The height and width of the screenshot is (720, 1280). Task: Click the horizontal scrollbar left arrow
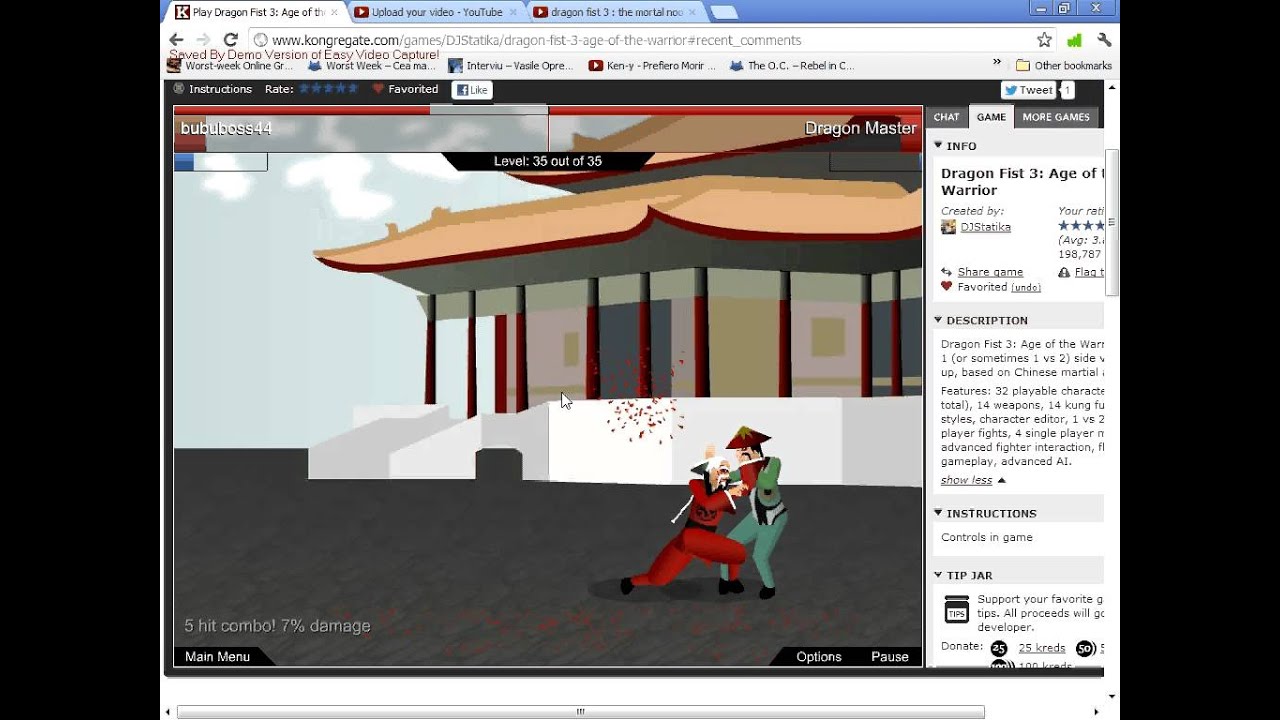168,712
